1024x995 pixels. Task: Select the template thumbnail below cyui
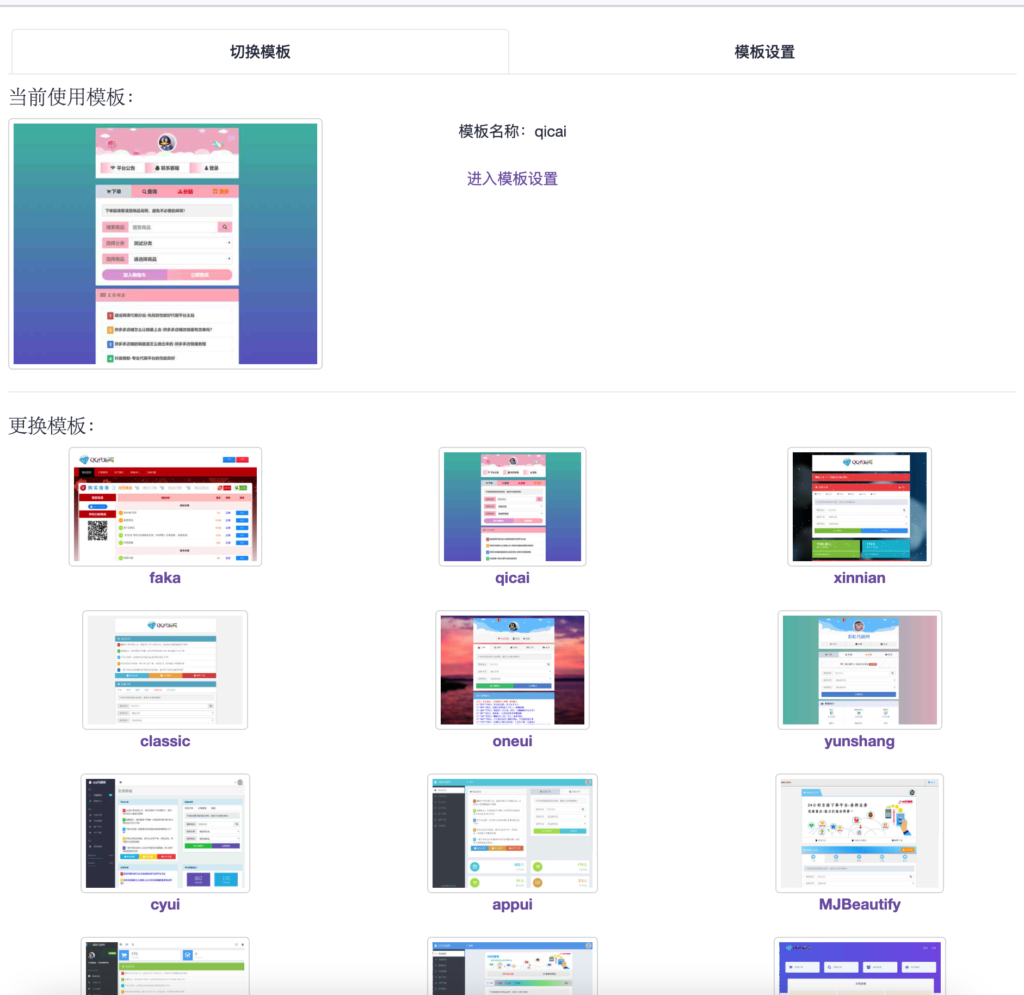[x=165, y=966]
